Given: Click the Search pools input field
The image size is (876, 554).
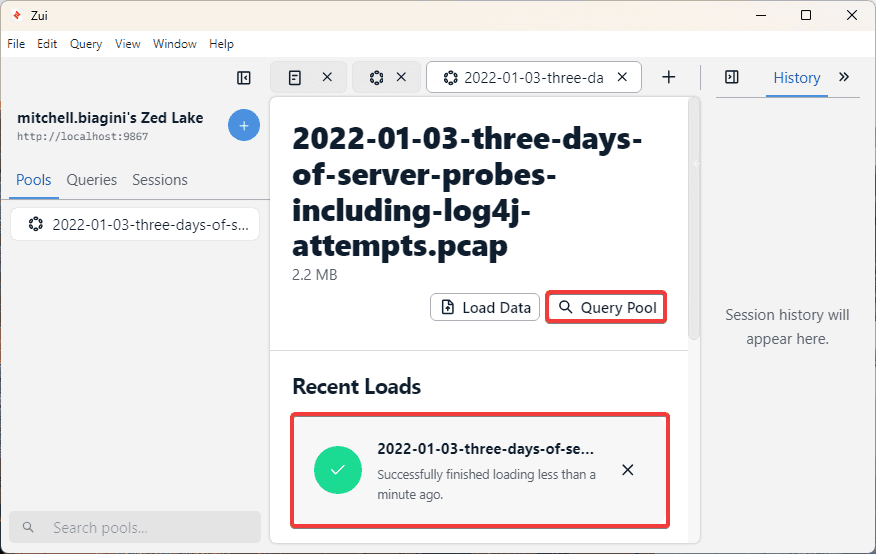Looking at the screenshot, I should tap(135, 527).
